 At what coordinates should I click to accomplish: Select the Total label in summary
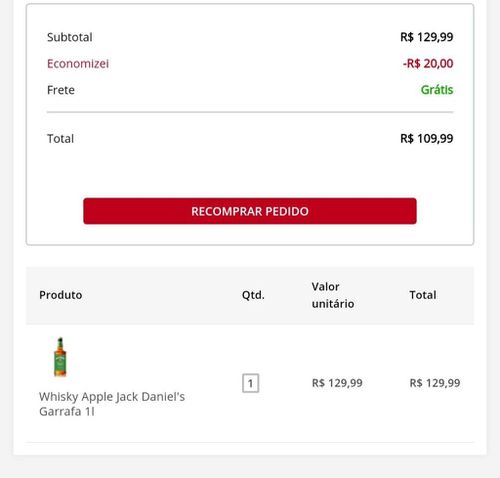coord(60,139)
